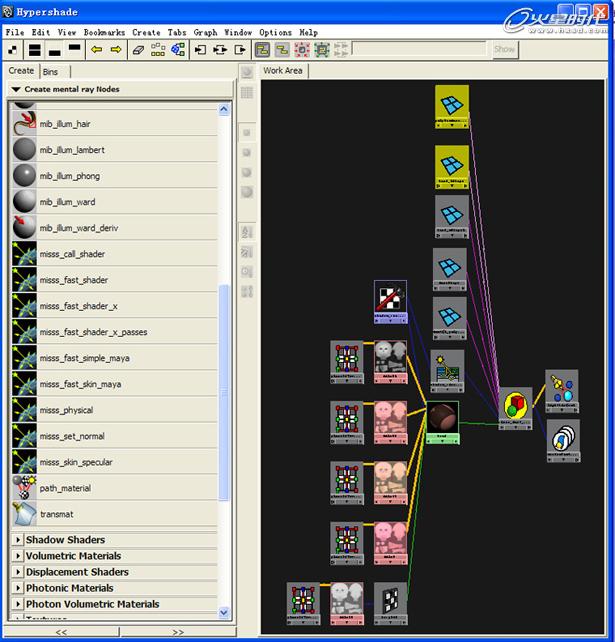Image resolution: width=615 pixels, height=642 pixels.
Task: Open the Edit menu
Action: (x=41, y=32)
